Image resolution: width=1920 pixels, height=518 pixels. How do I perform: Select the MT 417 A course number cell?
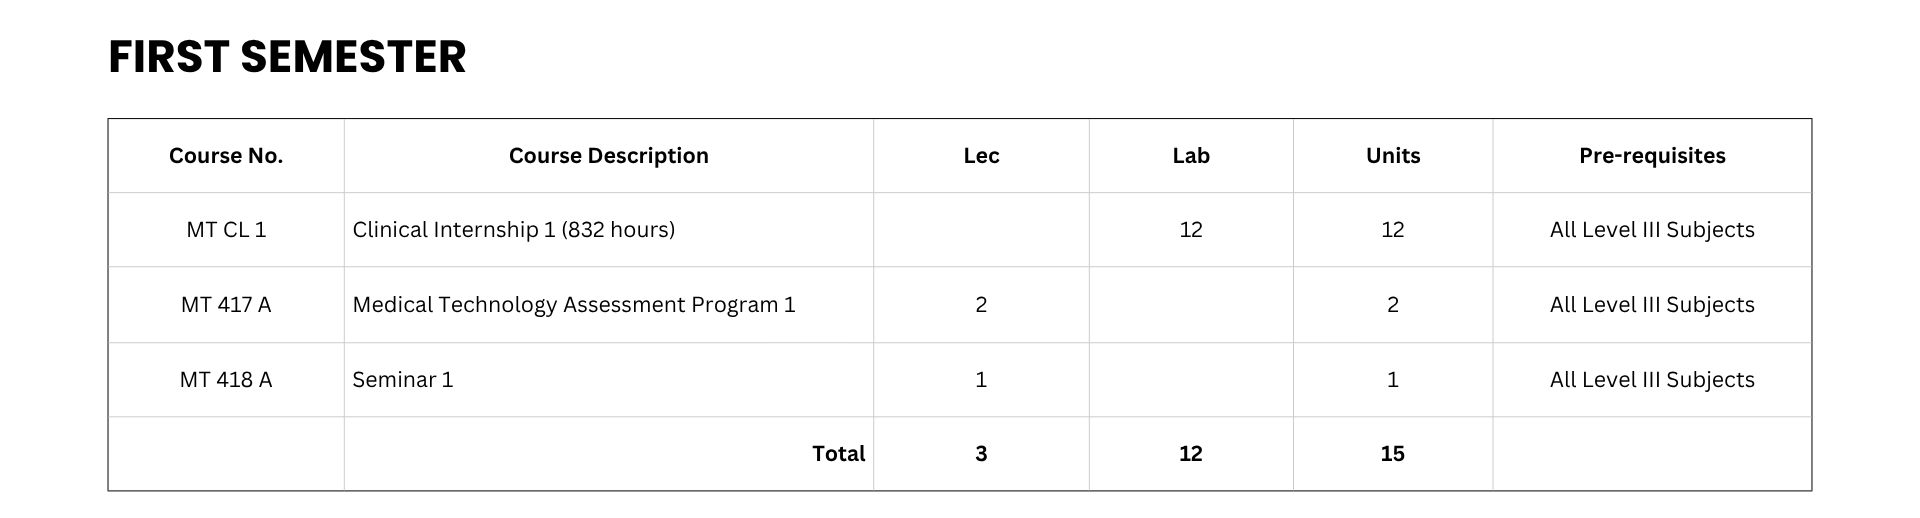click(x=226, y=305)
